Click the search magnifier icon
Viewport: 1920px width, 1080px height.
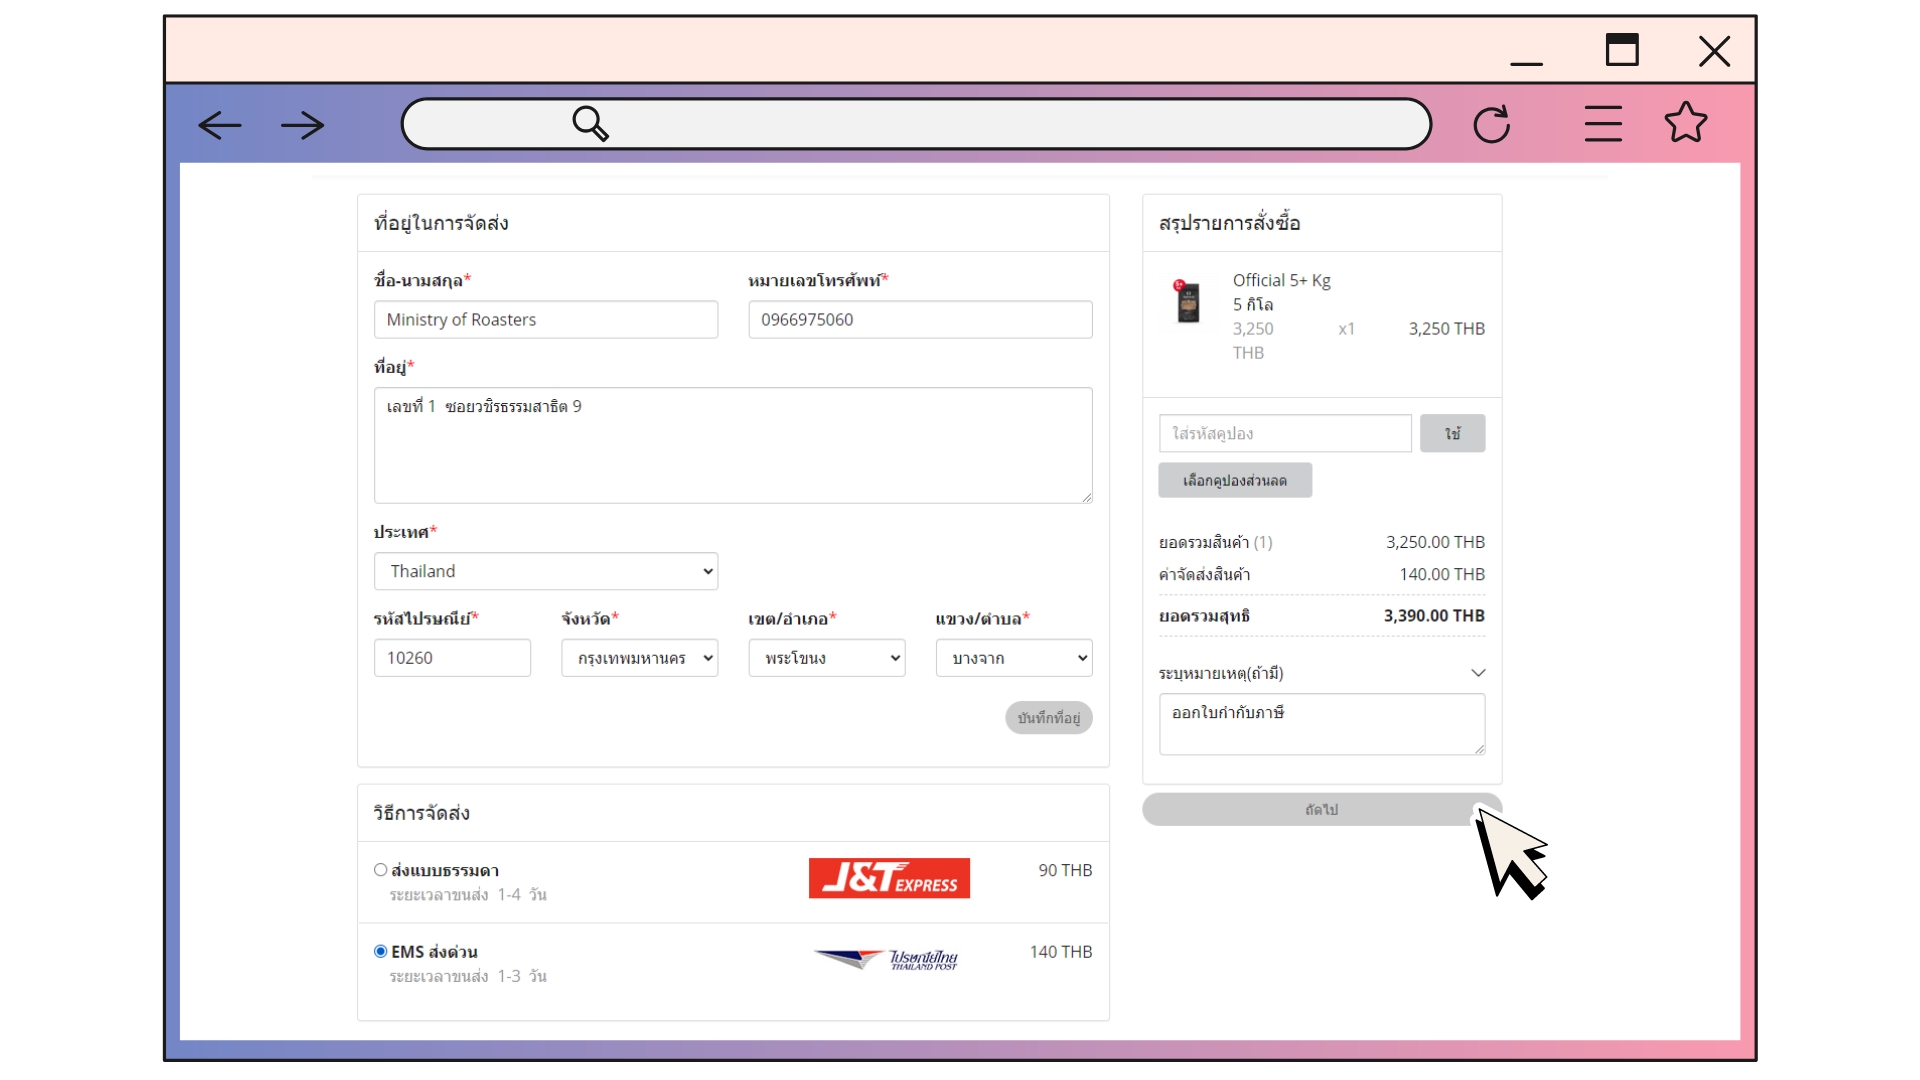[590, 124]
